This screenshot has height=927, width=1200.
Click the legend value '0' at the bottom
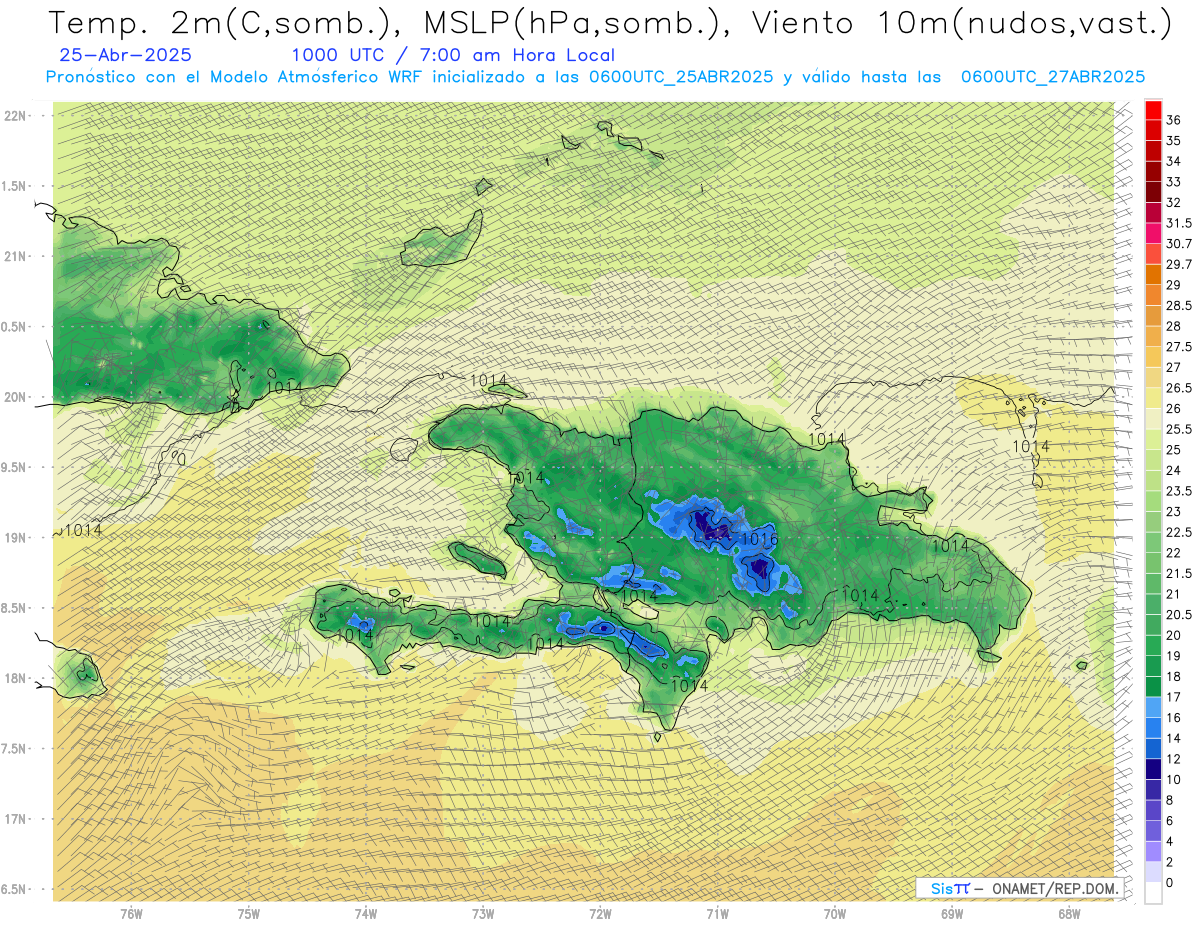[1170, 883]
